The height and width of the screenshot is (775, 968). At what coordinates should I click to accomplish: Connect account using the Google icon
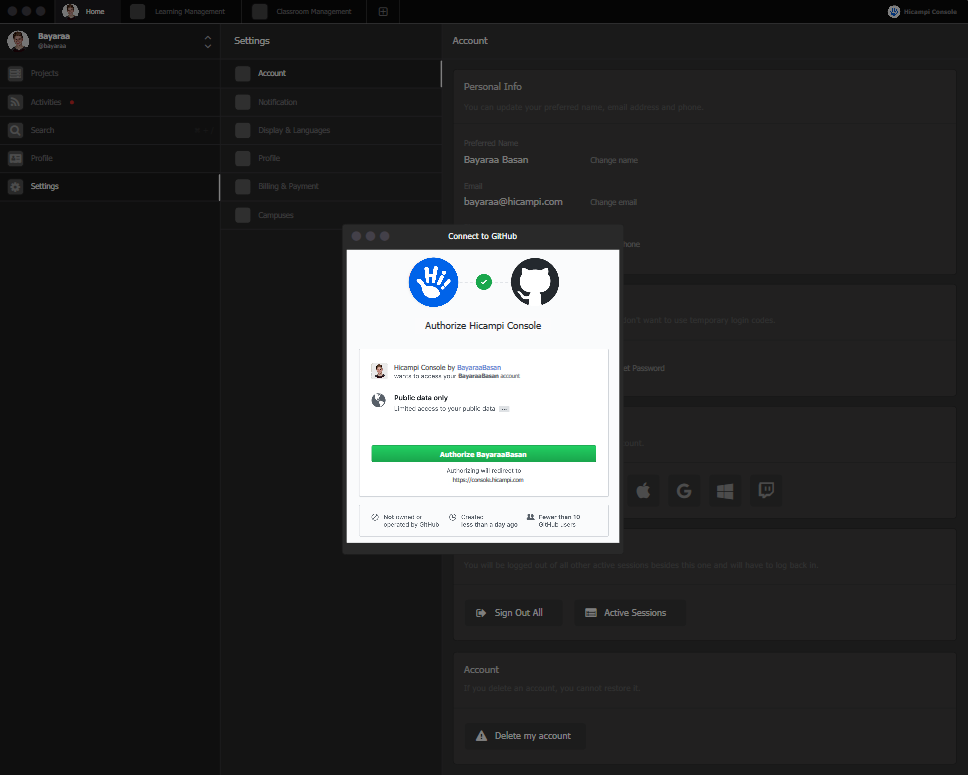point(684,490)
